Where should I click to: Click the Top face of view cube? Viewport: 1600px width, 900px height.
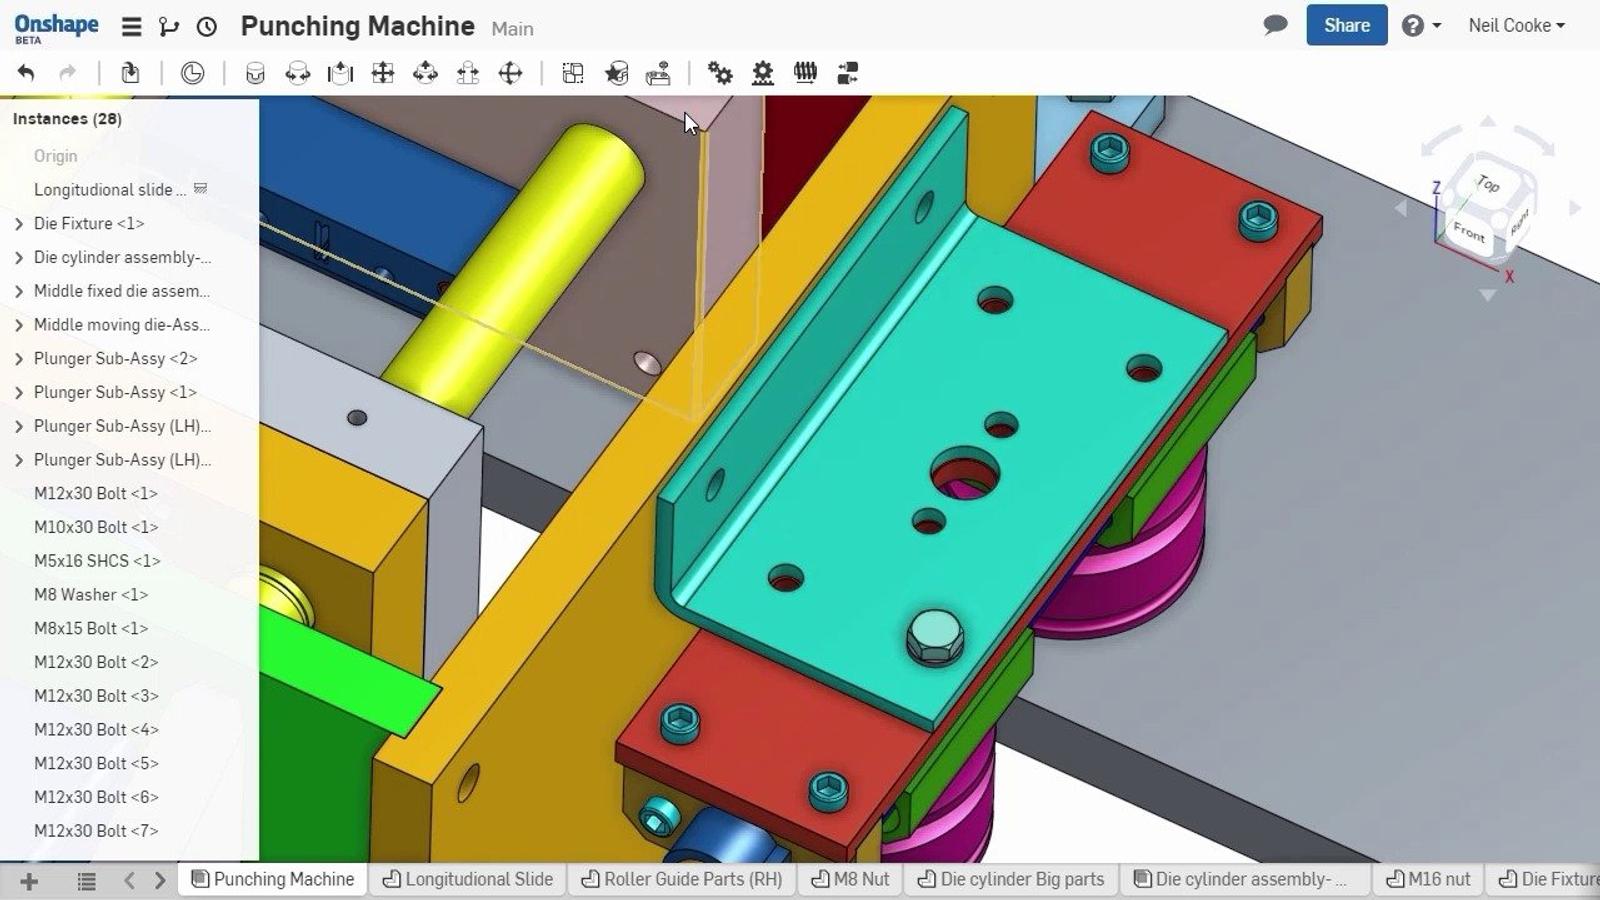tap(1488, 184)
